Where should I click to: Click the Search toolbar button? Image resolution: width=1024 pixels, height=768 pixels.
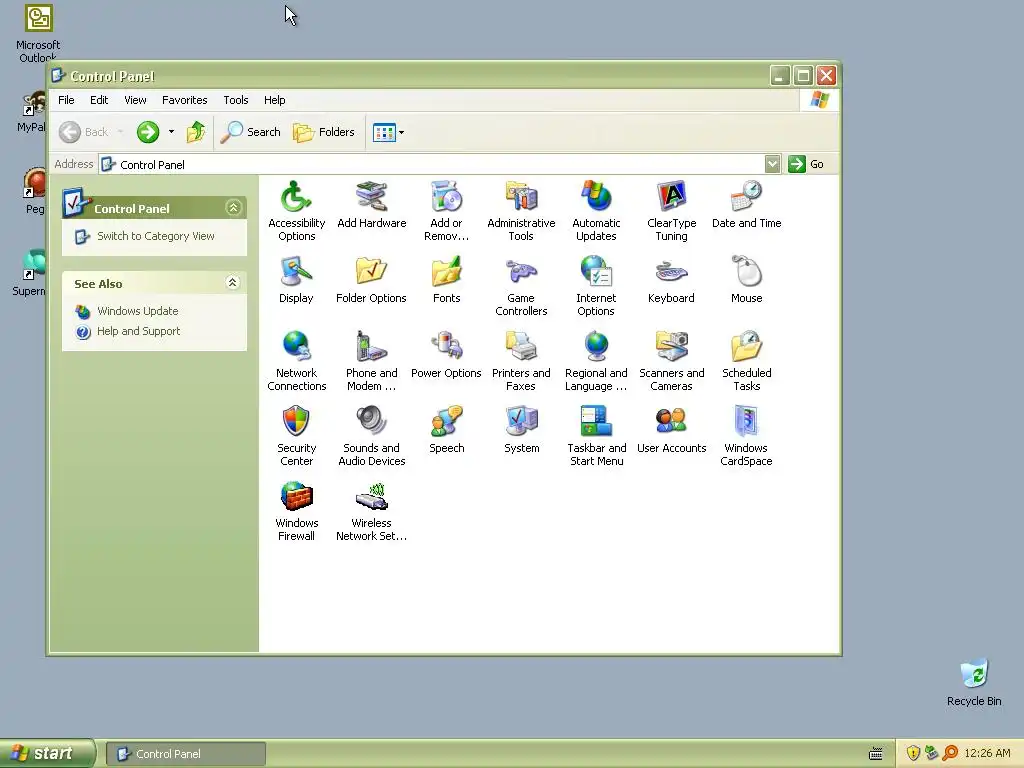[250, 132]
